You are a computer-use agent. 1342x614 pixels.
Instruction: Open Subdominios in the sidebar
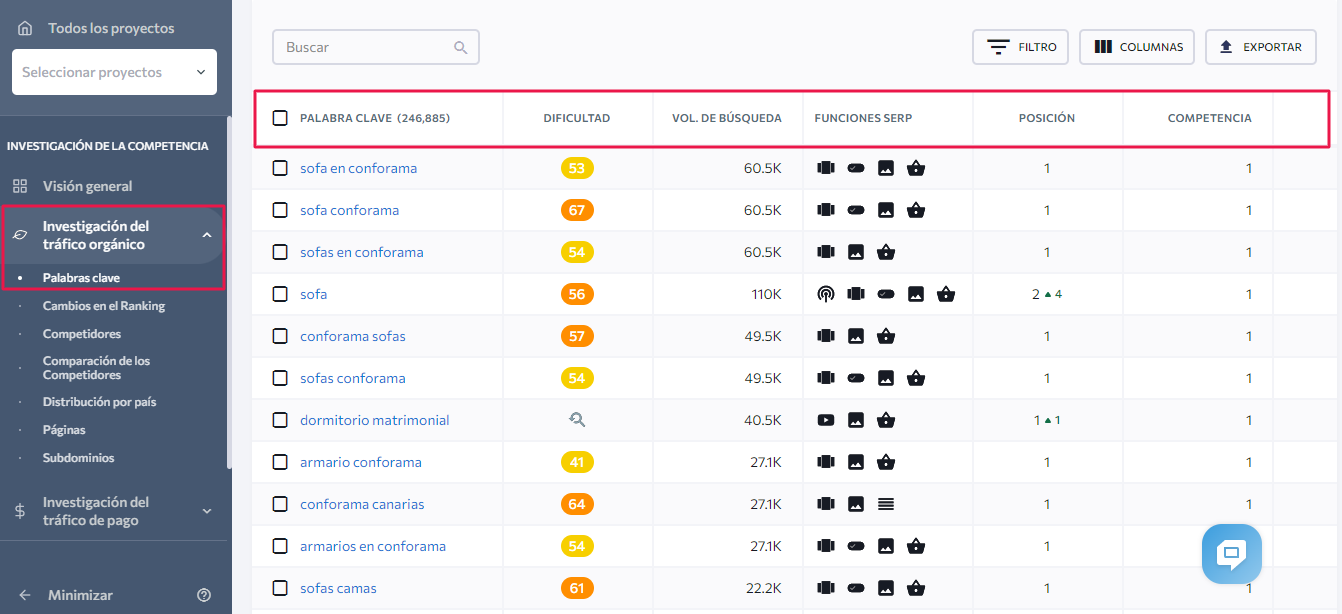(79, 458)
